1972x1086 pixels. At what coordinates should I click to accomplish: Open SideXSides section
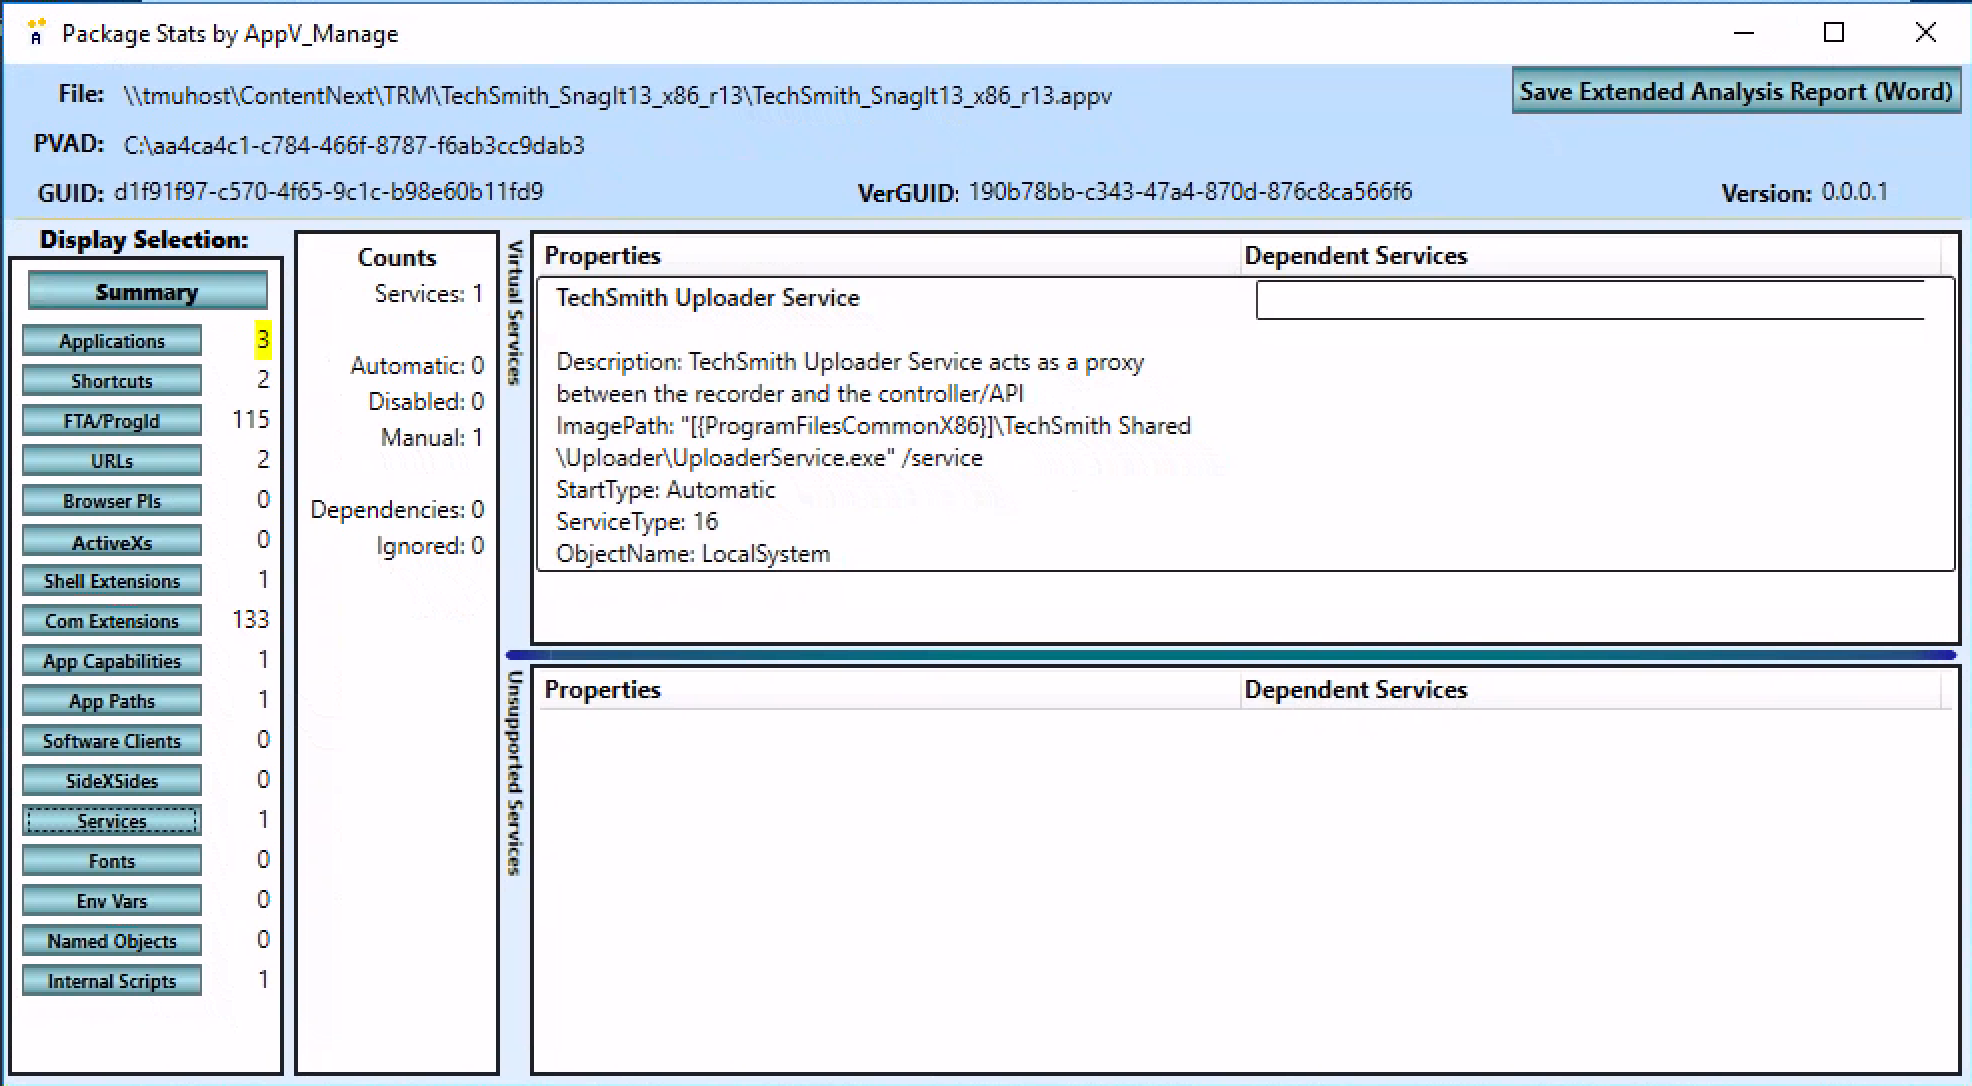pos(112,781)
